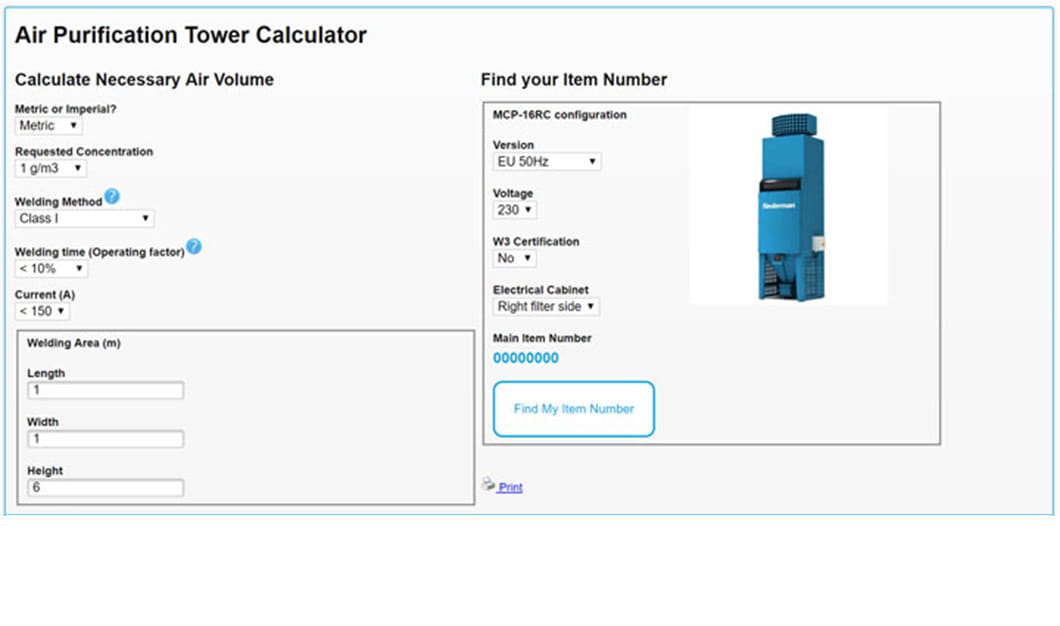
Task: Select Welding time operating factor dropdown
Action: coord(51,269)
